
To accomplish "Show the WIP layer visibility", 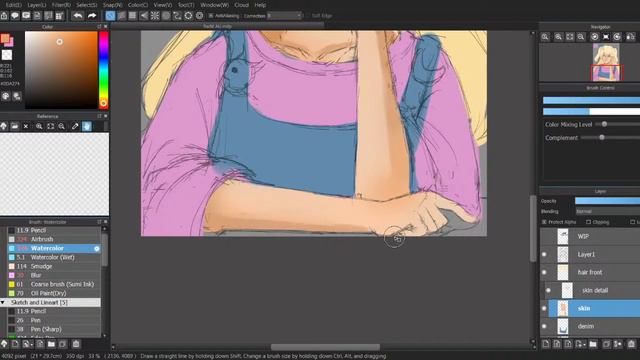I will point(544,236).
